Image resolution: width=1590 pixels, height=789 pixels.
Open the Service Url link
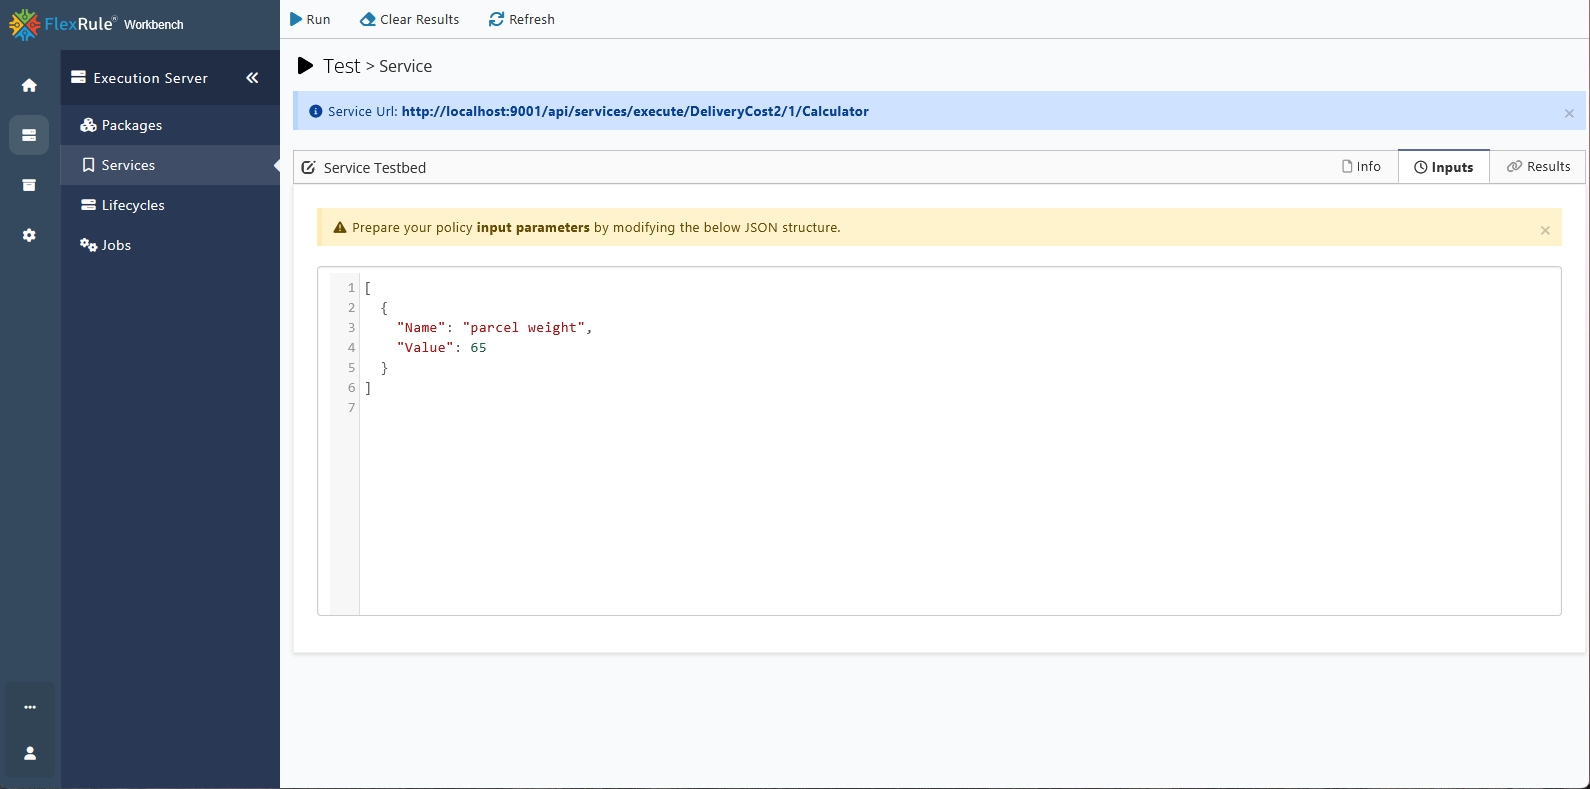tap(635, 111)
